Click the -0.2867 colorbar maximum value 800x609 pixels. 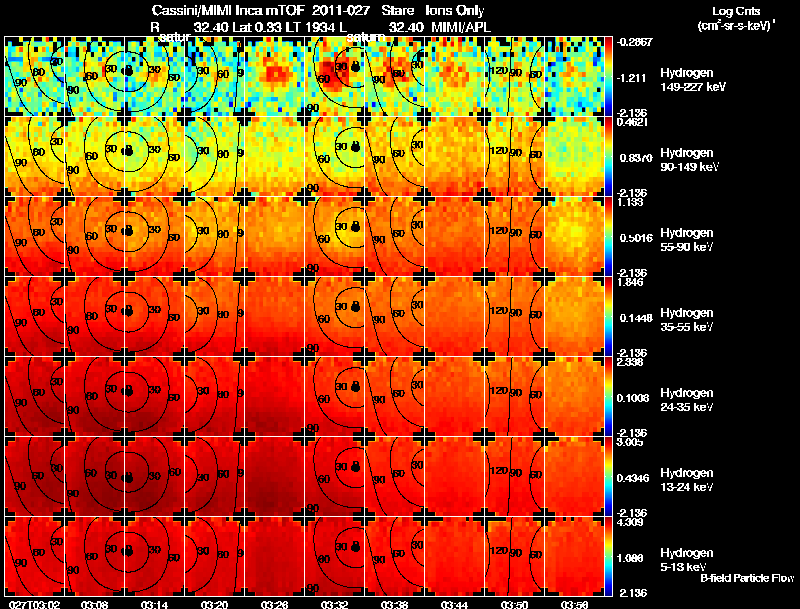(634, 42)
